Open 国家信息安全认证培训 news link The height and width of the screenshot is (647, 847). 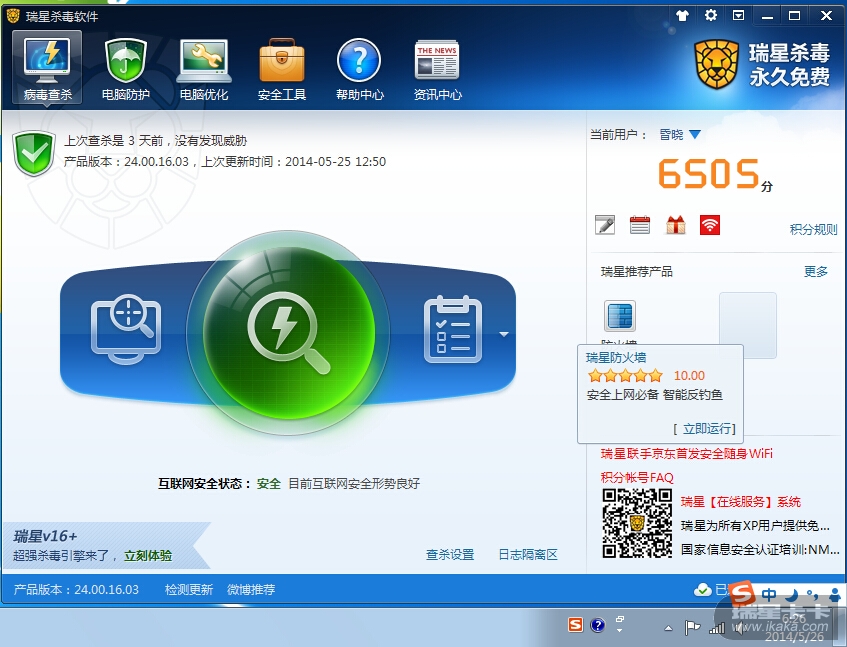pyautogui.click(x=760, y=549)
